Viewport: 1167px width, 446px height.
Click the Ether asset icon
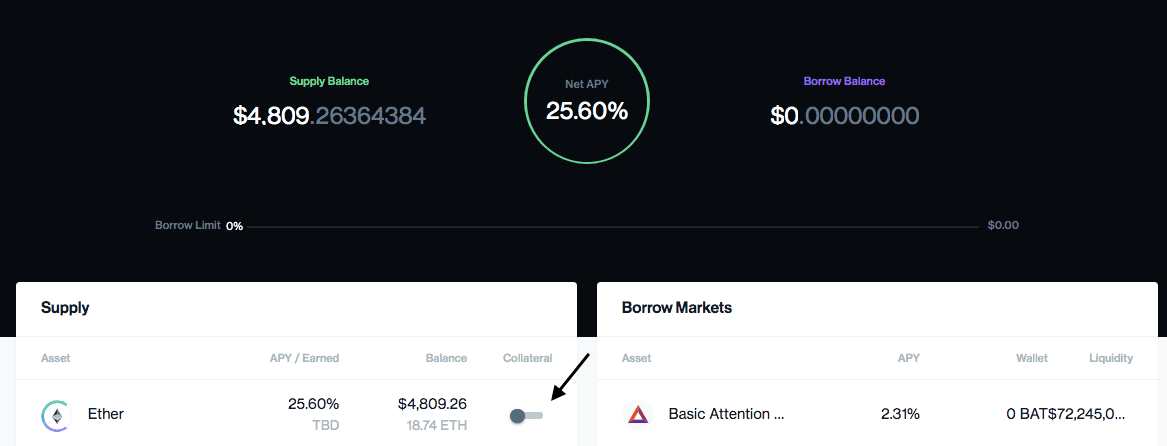(56, 415)
